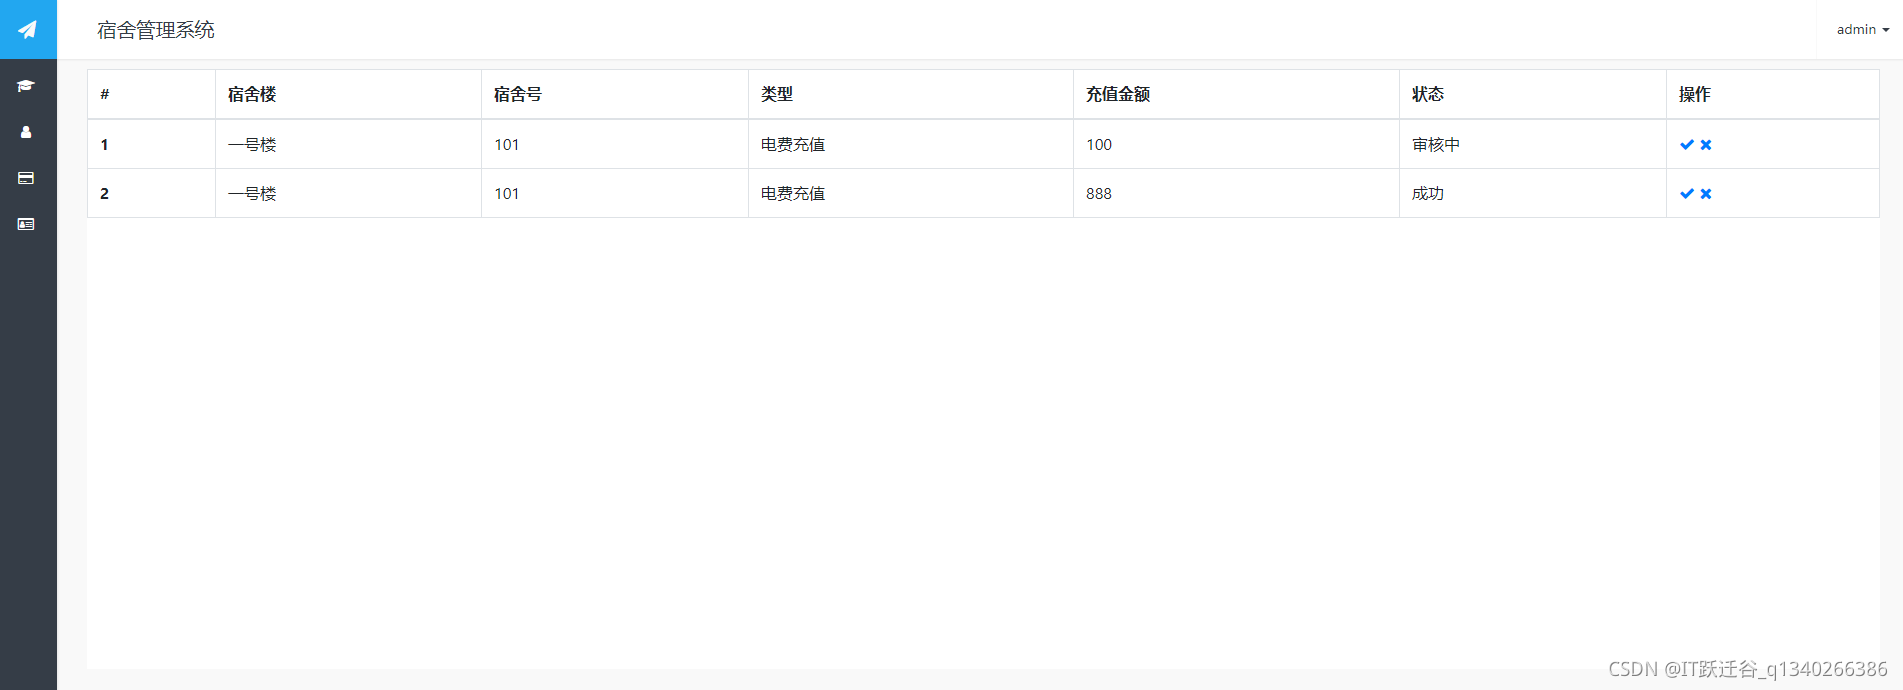This screenshot has height=690, width=1903.
Task: Select room 101 in row 2
Action: pos(507,194)
